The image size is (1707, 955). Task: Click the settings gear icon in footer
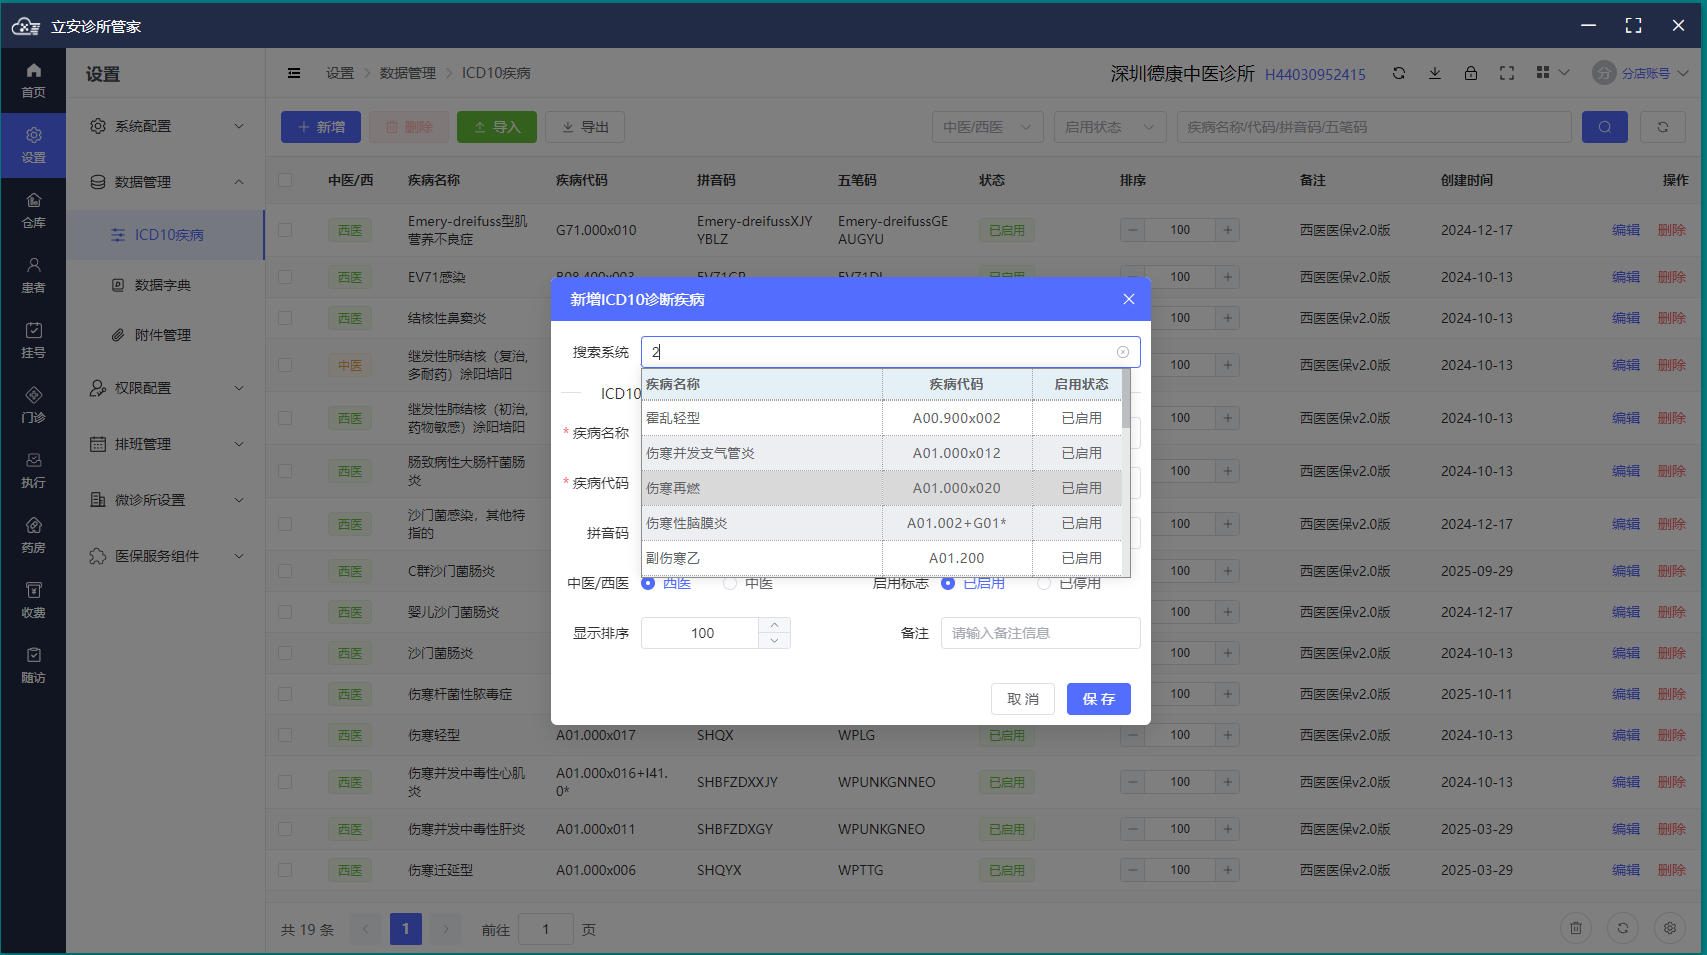pyautogui.click(x=1670, y=928)
